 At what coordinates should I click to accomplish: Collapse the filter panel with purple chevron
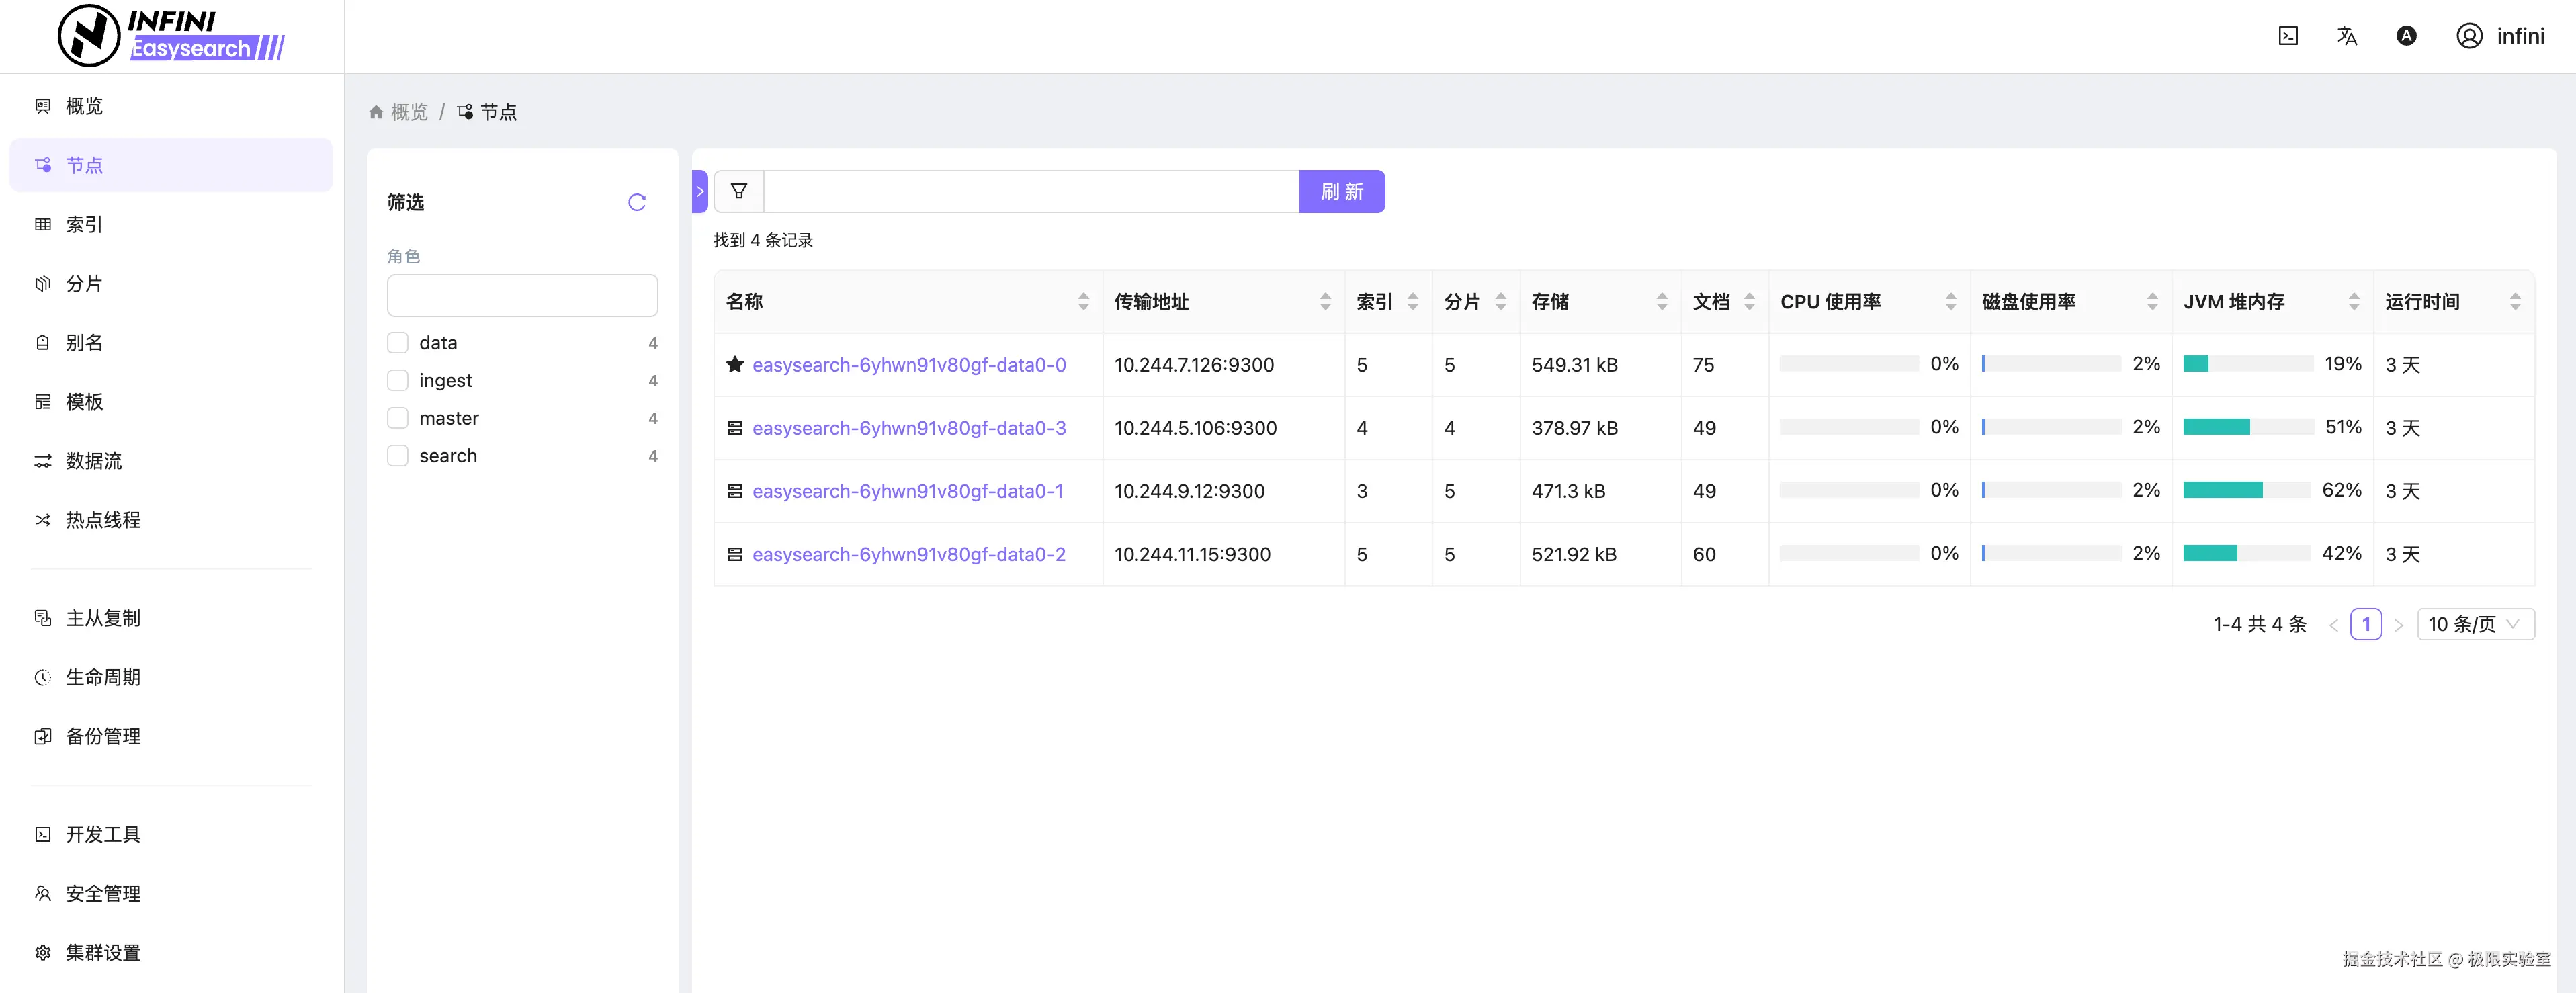click(700, 191)
